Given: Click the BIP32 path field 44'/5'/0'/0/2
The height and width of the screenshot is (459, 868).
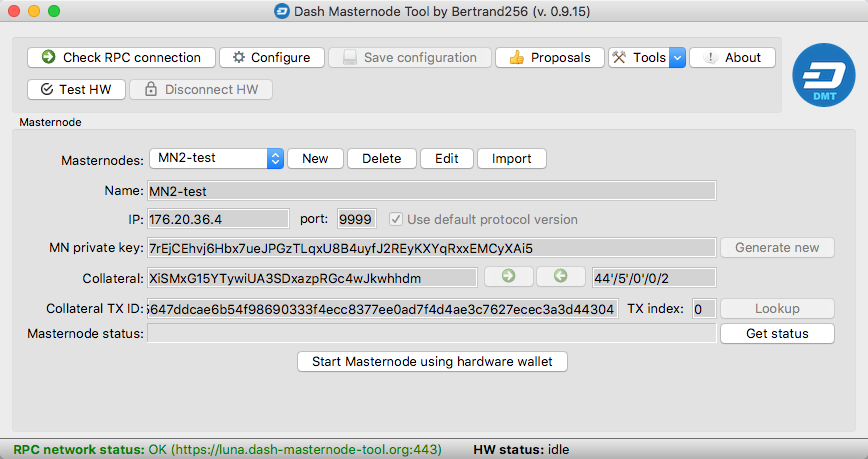Looking at the screenshot, I should (654, 278).
